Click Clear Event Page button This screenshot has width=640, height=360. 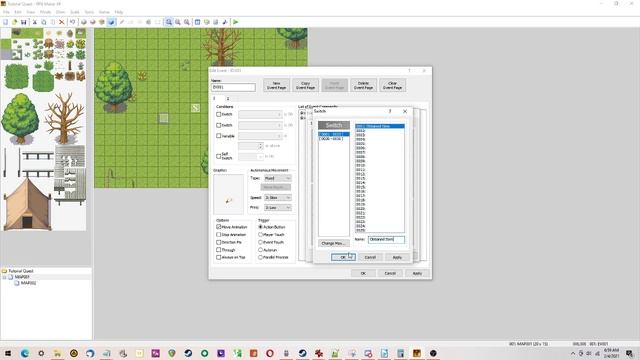[392, 85]
